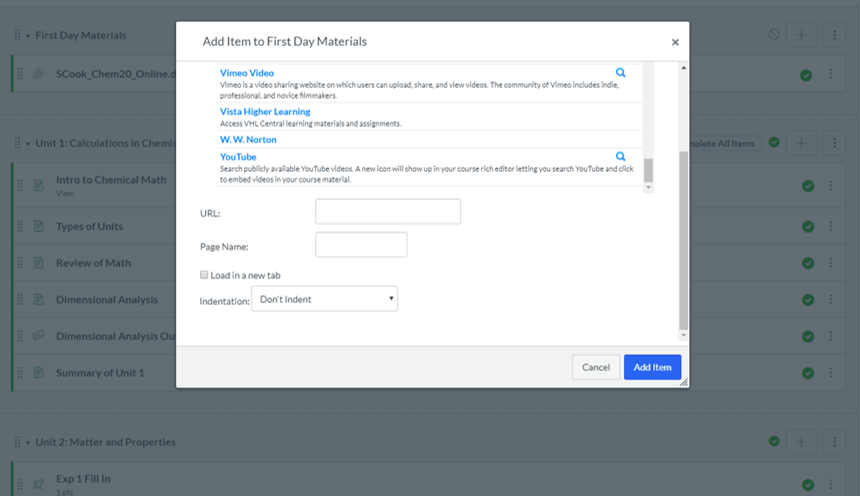
Task: Collapse the Unit 2: Matter and Properties module
Action: 28,442
